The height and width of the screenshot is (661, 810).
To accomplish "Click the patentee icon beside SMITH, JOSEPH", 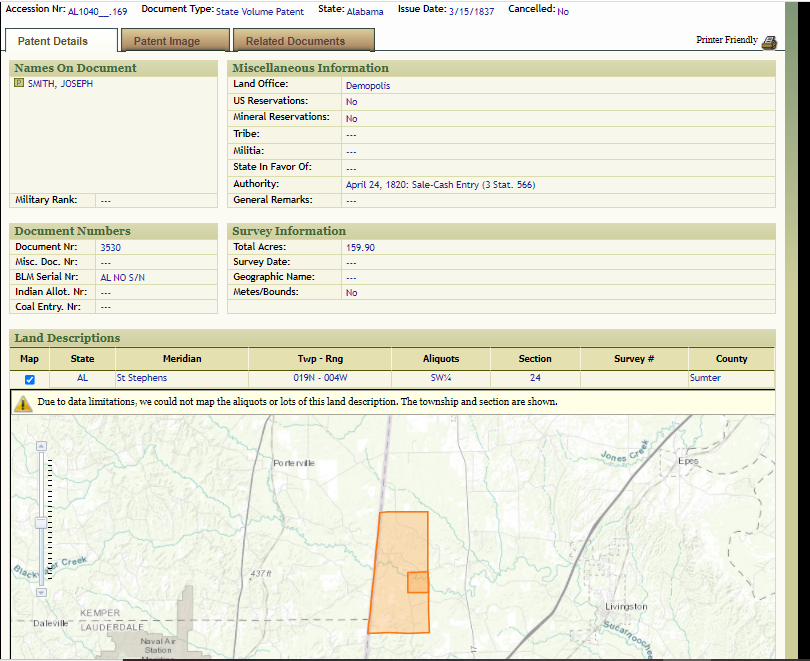I will pyautogui.click(x=19, y=84).
